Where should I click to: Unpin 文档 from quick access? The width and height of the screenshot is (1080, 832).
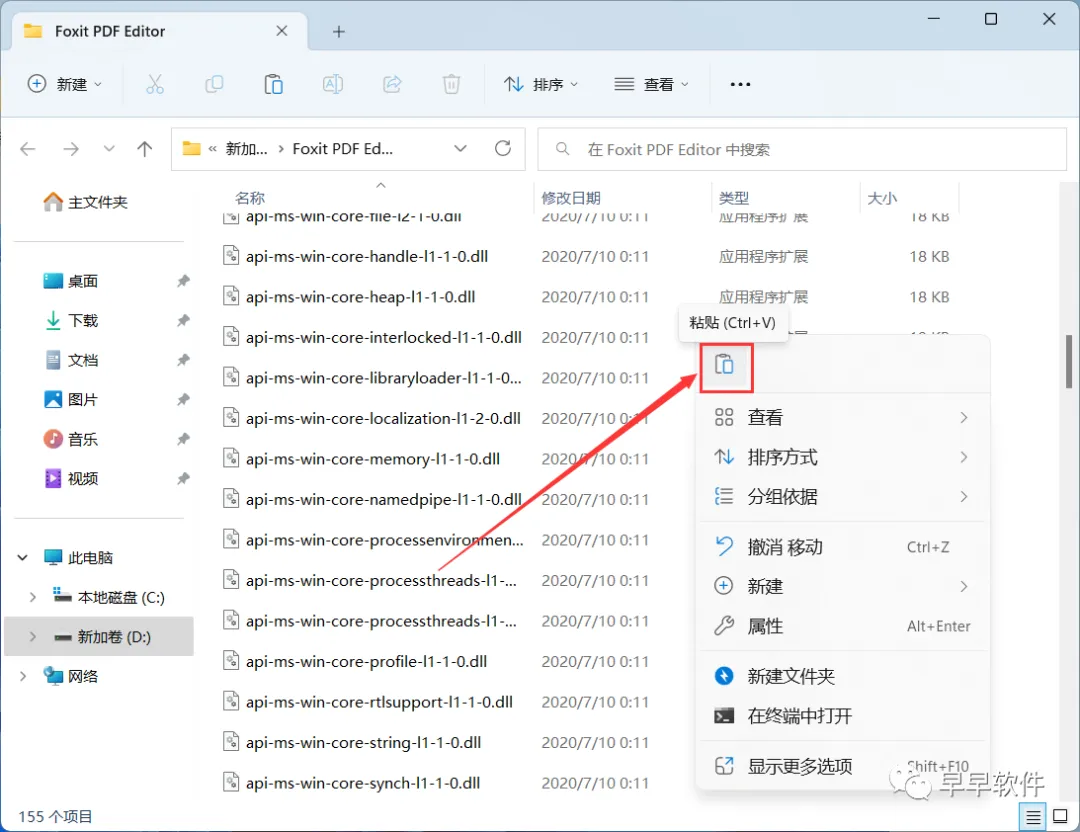[x=183, y=360]
